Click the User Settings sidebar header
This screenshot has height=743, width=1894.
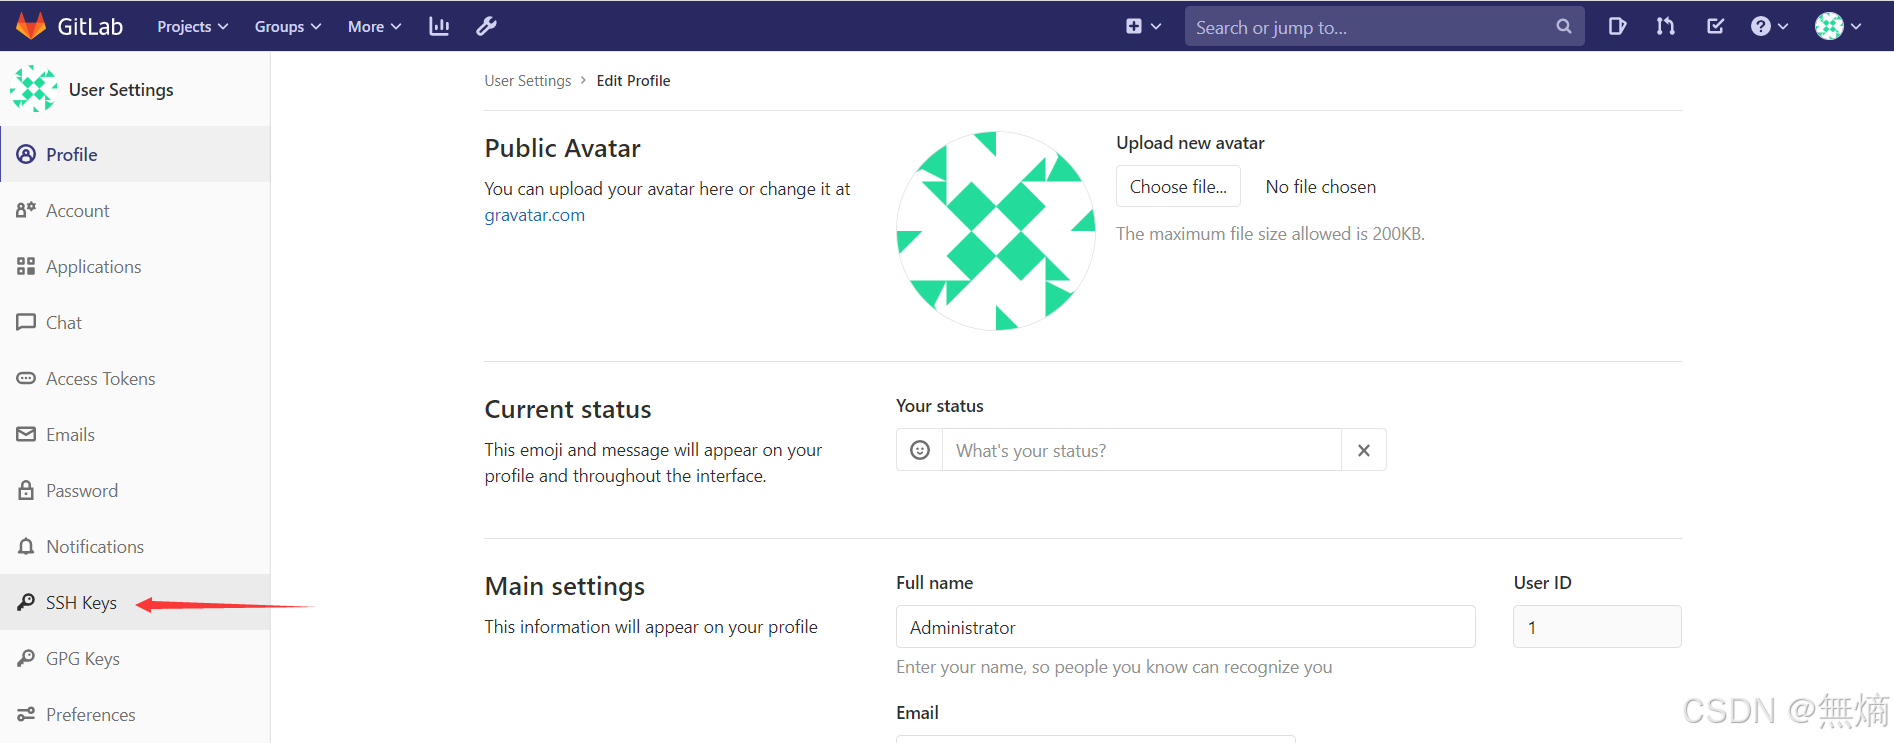click(121, 90)
